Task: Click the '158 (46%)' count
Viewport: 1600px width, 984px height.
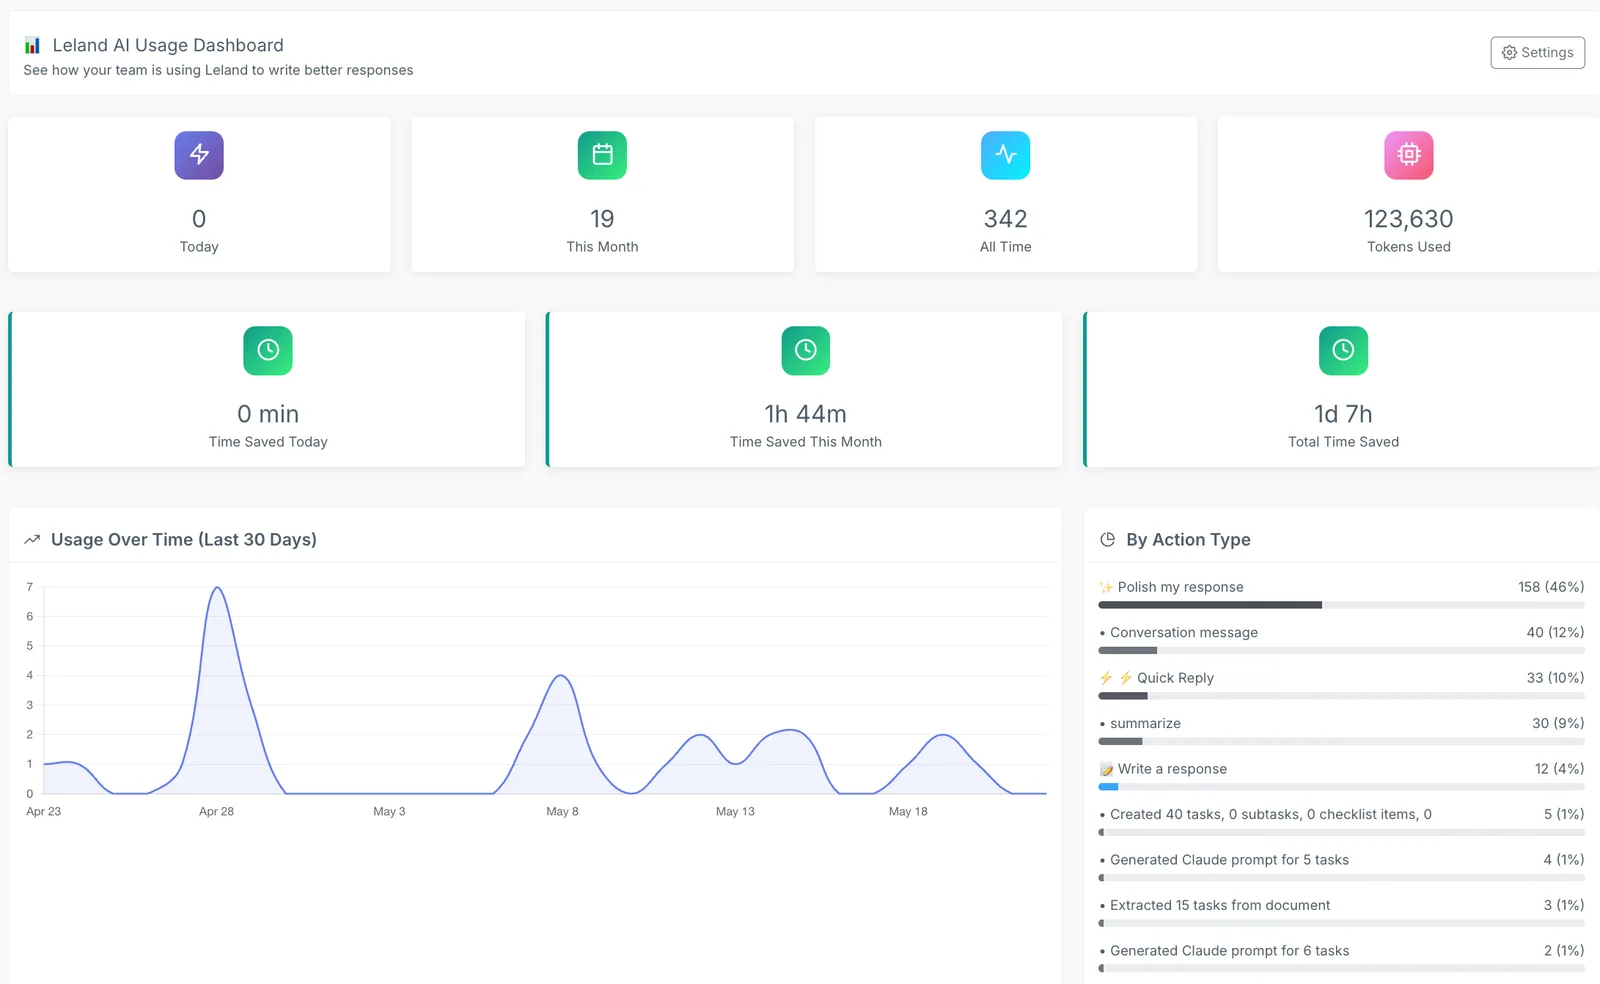Action: click(1551, 587)
